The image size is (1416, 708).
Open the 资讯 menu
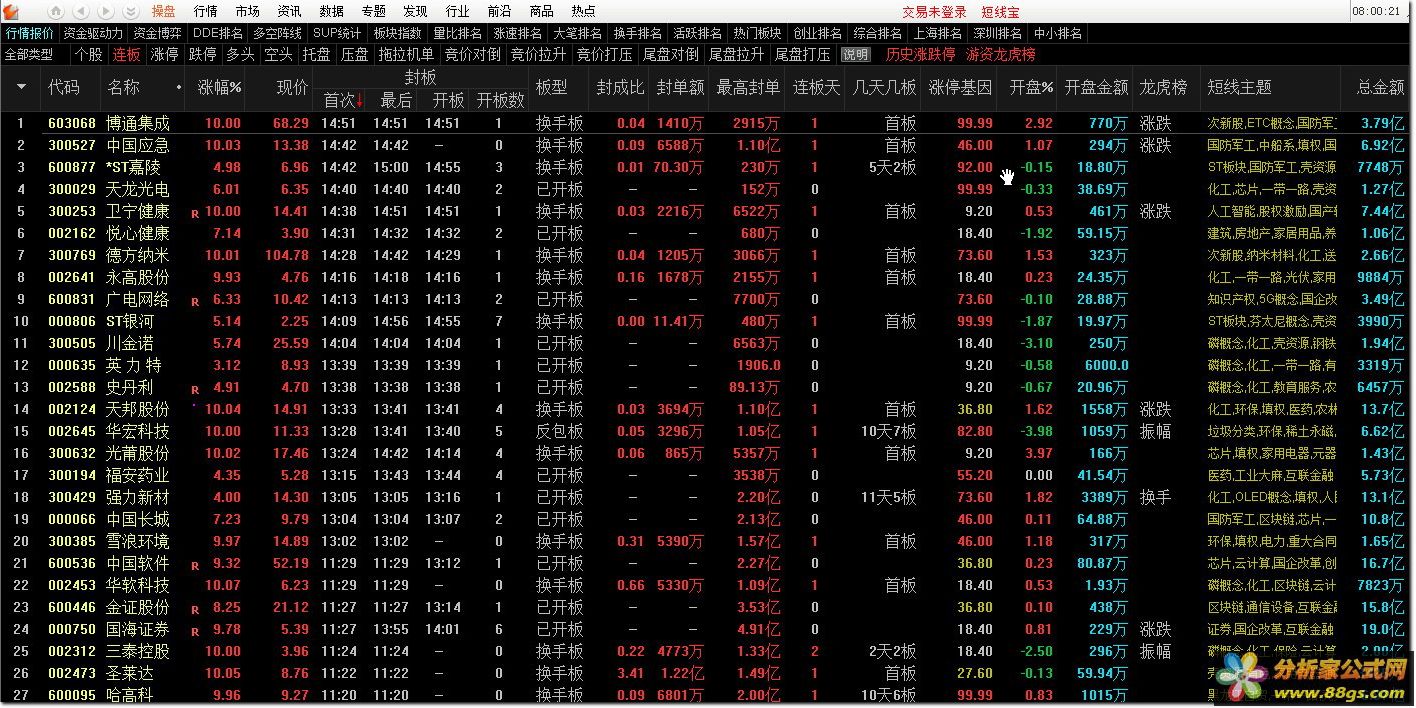[x=290, y=11]
